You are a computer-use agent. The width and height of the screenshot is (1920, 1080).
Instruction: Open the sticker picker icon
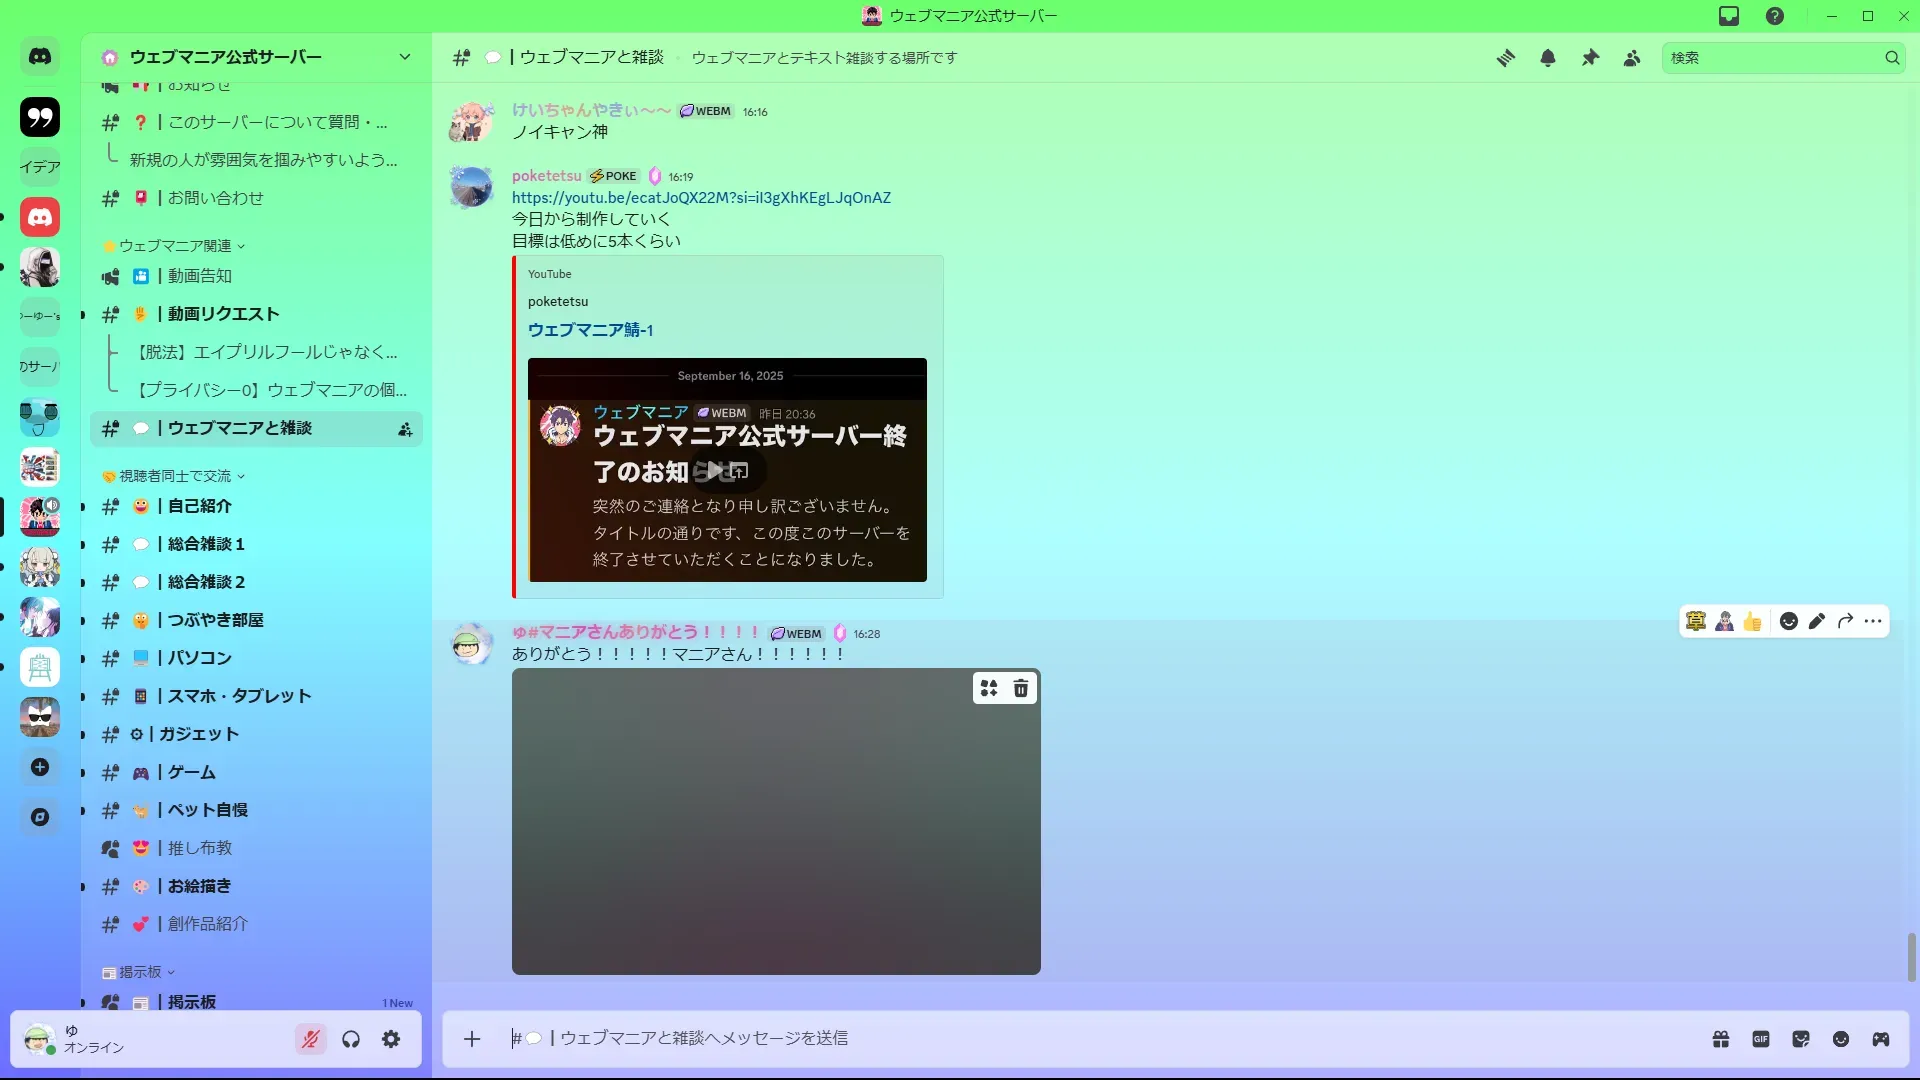click(1801, 1039)
